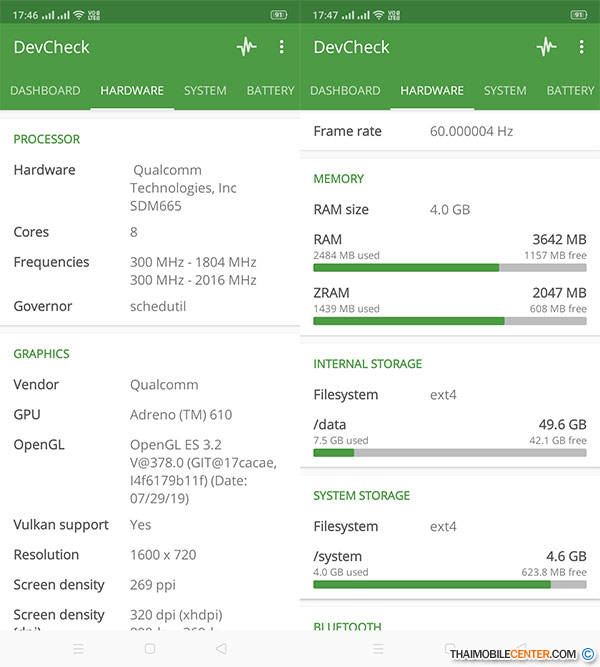
Task: Open the three-dot overflow menu on right screen
Action: tap(581, 47)
